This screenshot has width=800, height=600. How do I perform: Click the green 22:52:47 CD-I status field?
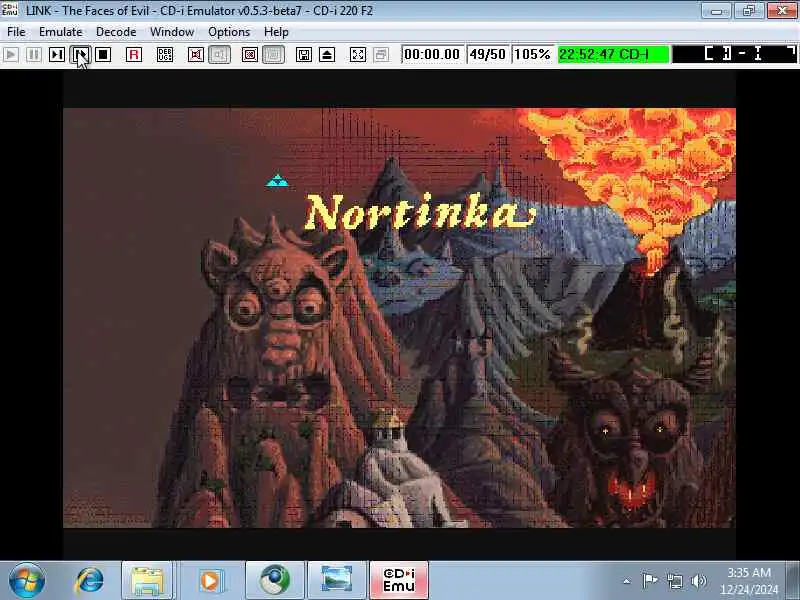613,54
